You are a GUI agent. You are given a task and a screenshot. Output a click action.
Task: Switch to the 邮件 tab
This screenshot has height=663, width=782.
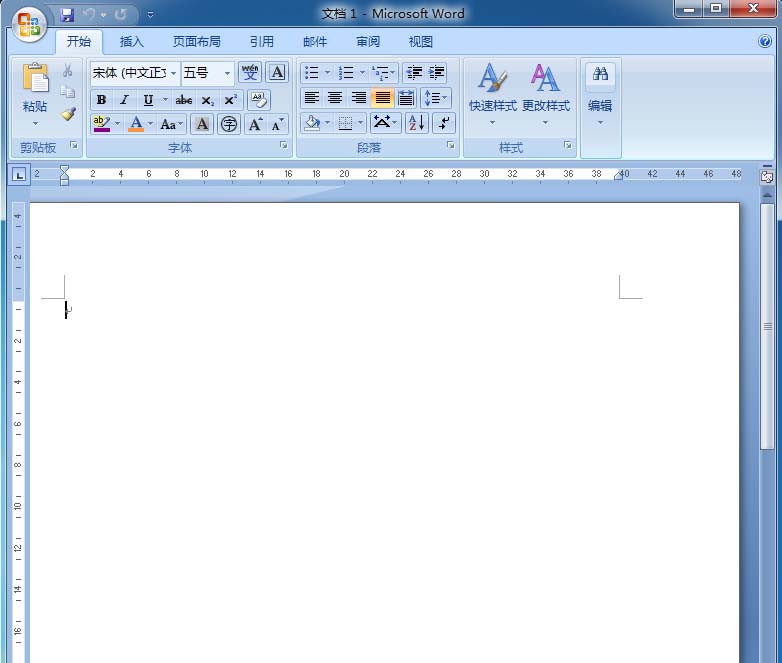coord(315,42)
